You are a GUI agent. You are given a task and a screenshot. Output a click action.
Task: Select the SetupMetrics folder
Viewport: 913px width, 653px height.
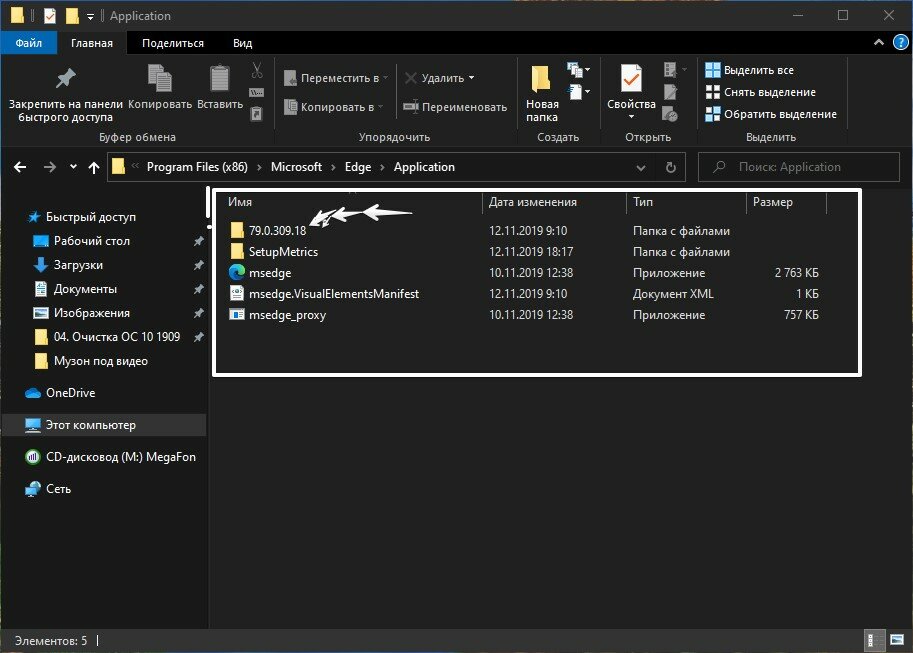pos(283,252)
